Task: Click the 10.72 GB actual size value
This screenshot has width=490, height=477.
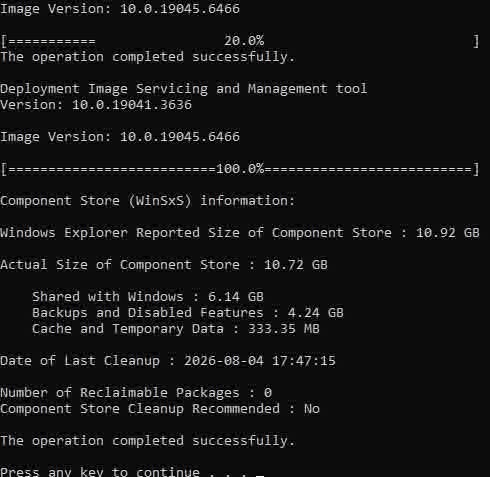Action: (296, 265)
